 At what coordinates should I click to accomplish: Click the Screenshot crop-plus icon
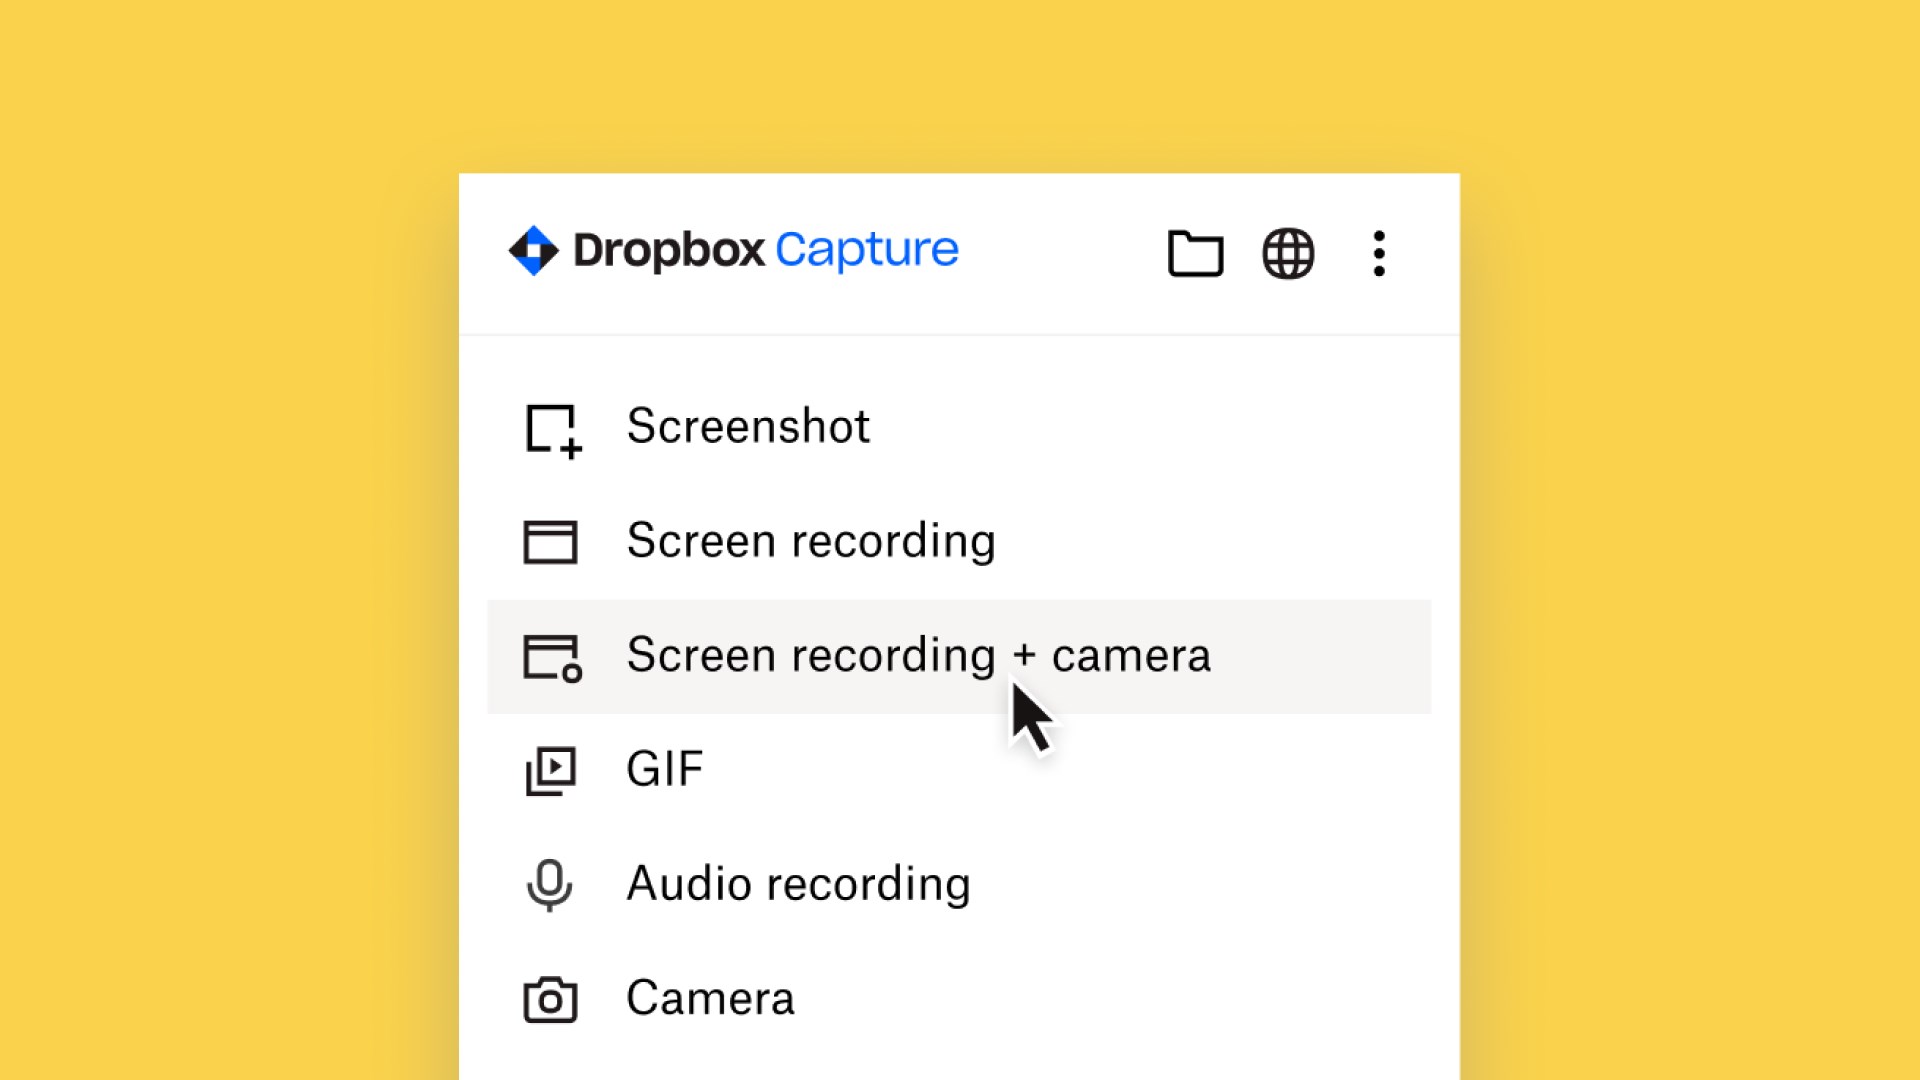click(552, 430)
